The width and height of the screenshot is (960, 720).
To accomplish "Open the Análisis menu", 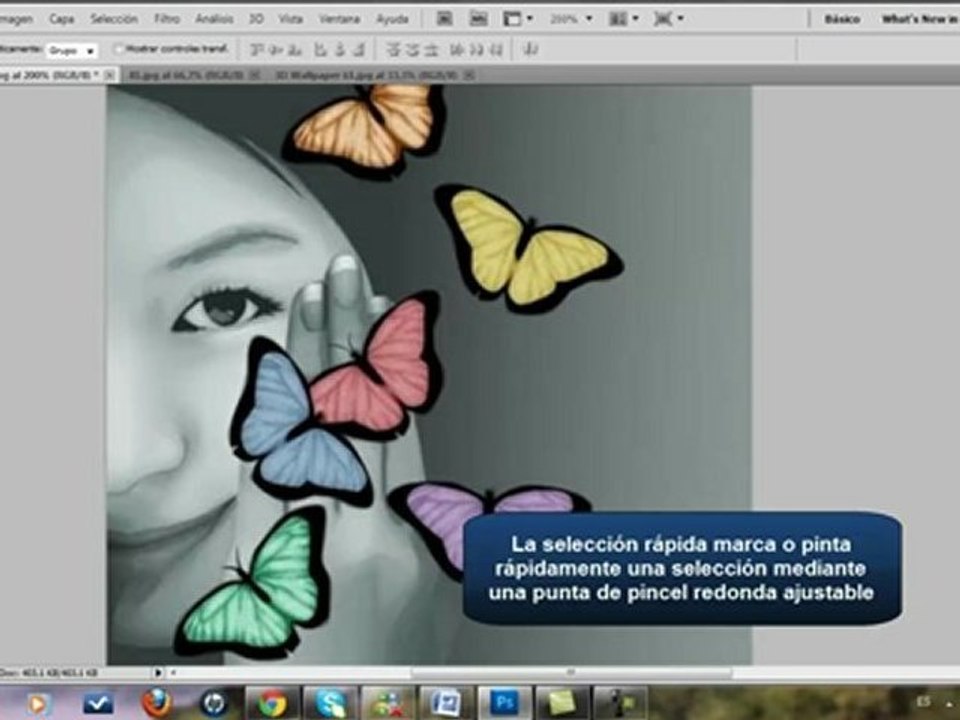I will coord(214,19).
